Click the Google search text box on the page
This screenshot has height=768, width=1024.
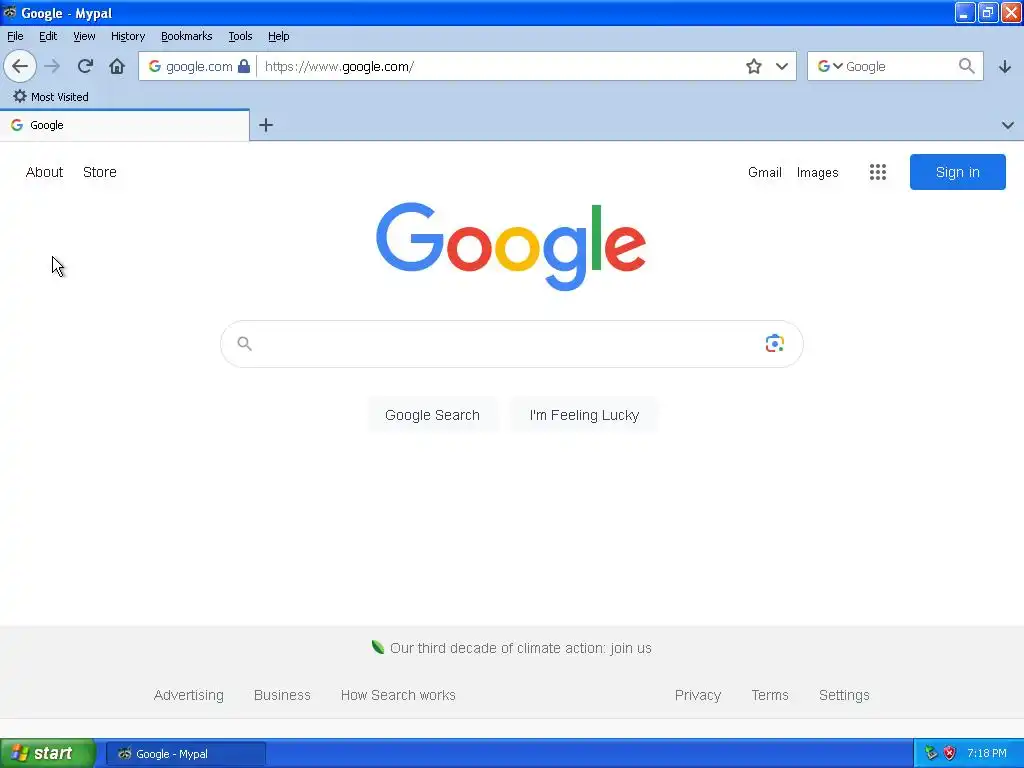coord(511,344)
